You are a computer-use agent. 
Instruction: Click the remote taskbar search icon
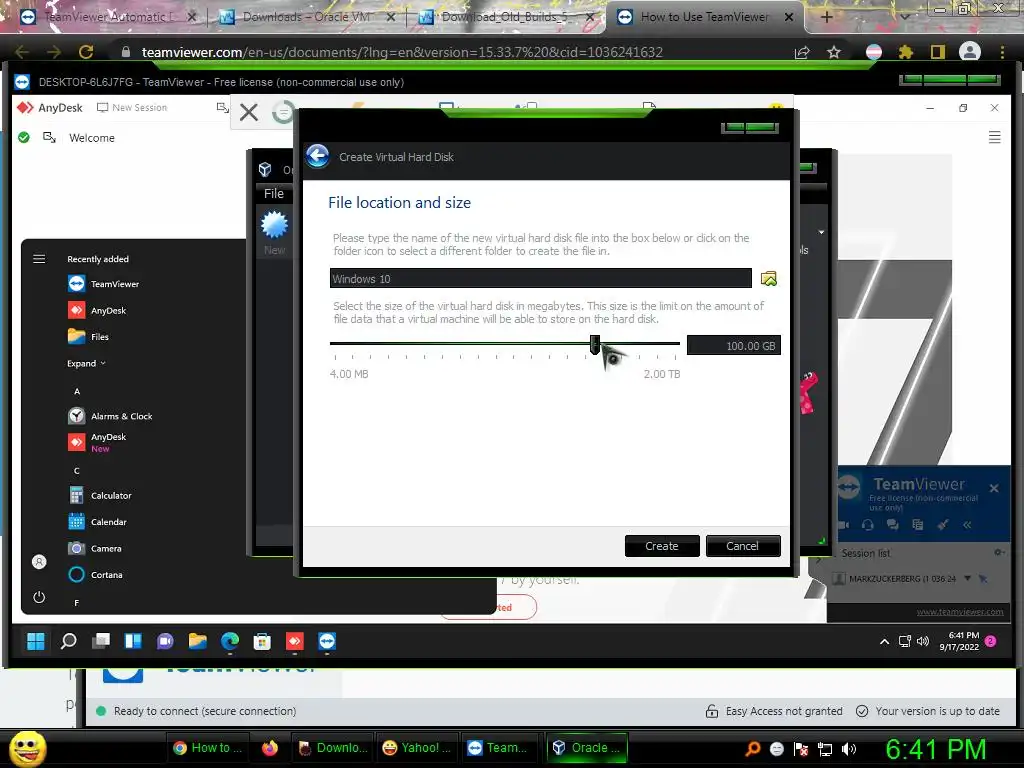click(x=68, y=641)
